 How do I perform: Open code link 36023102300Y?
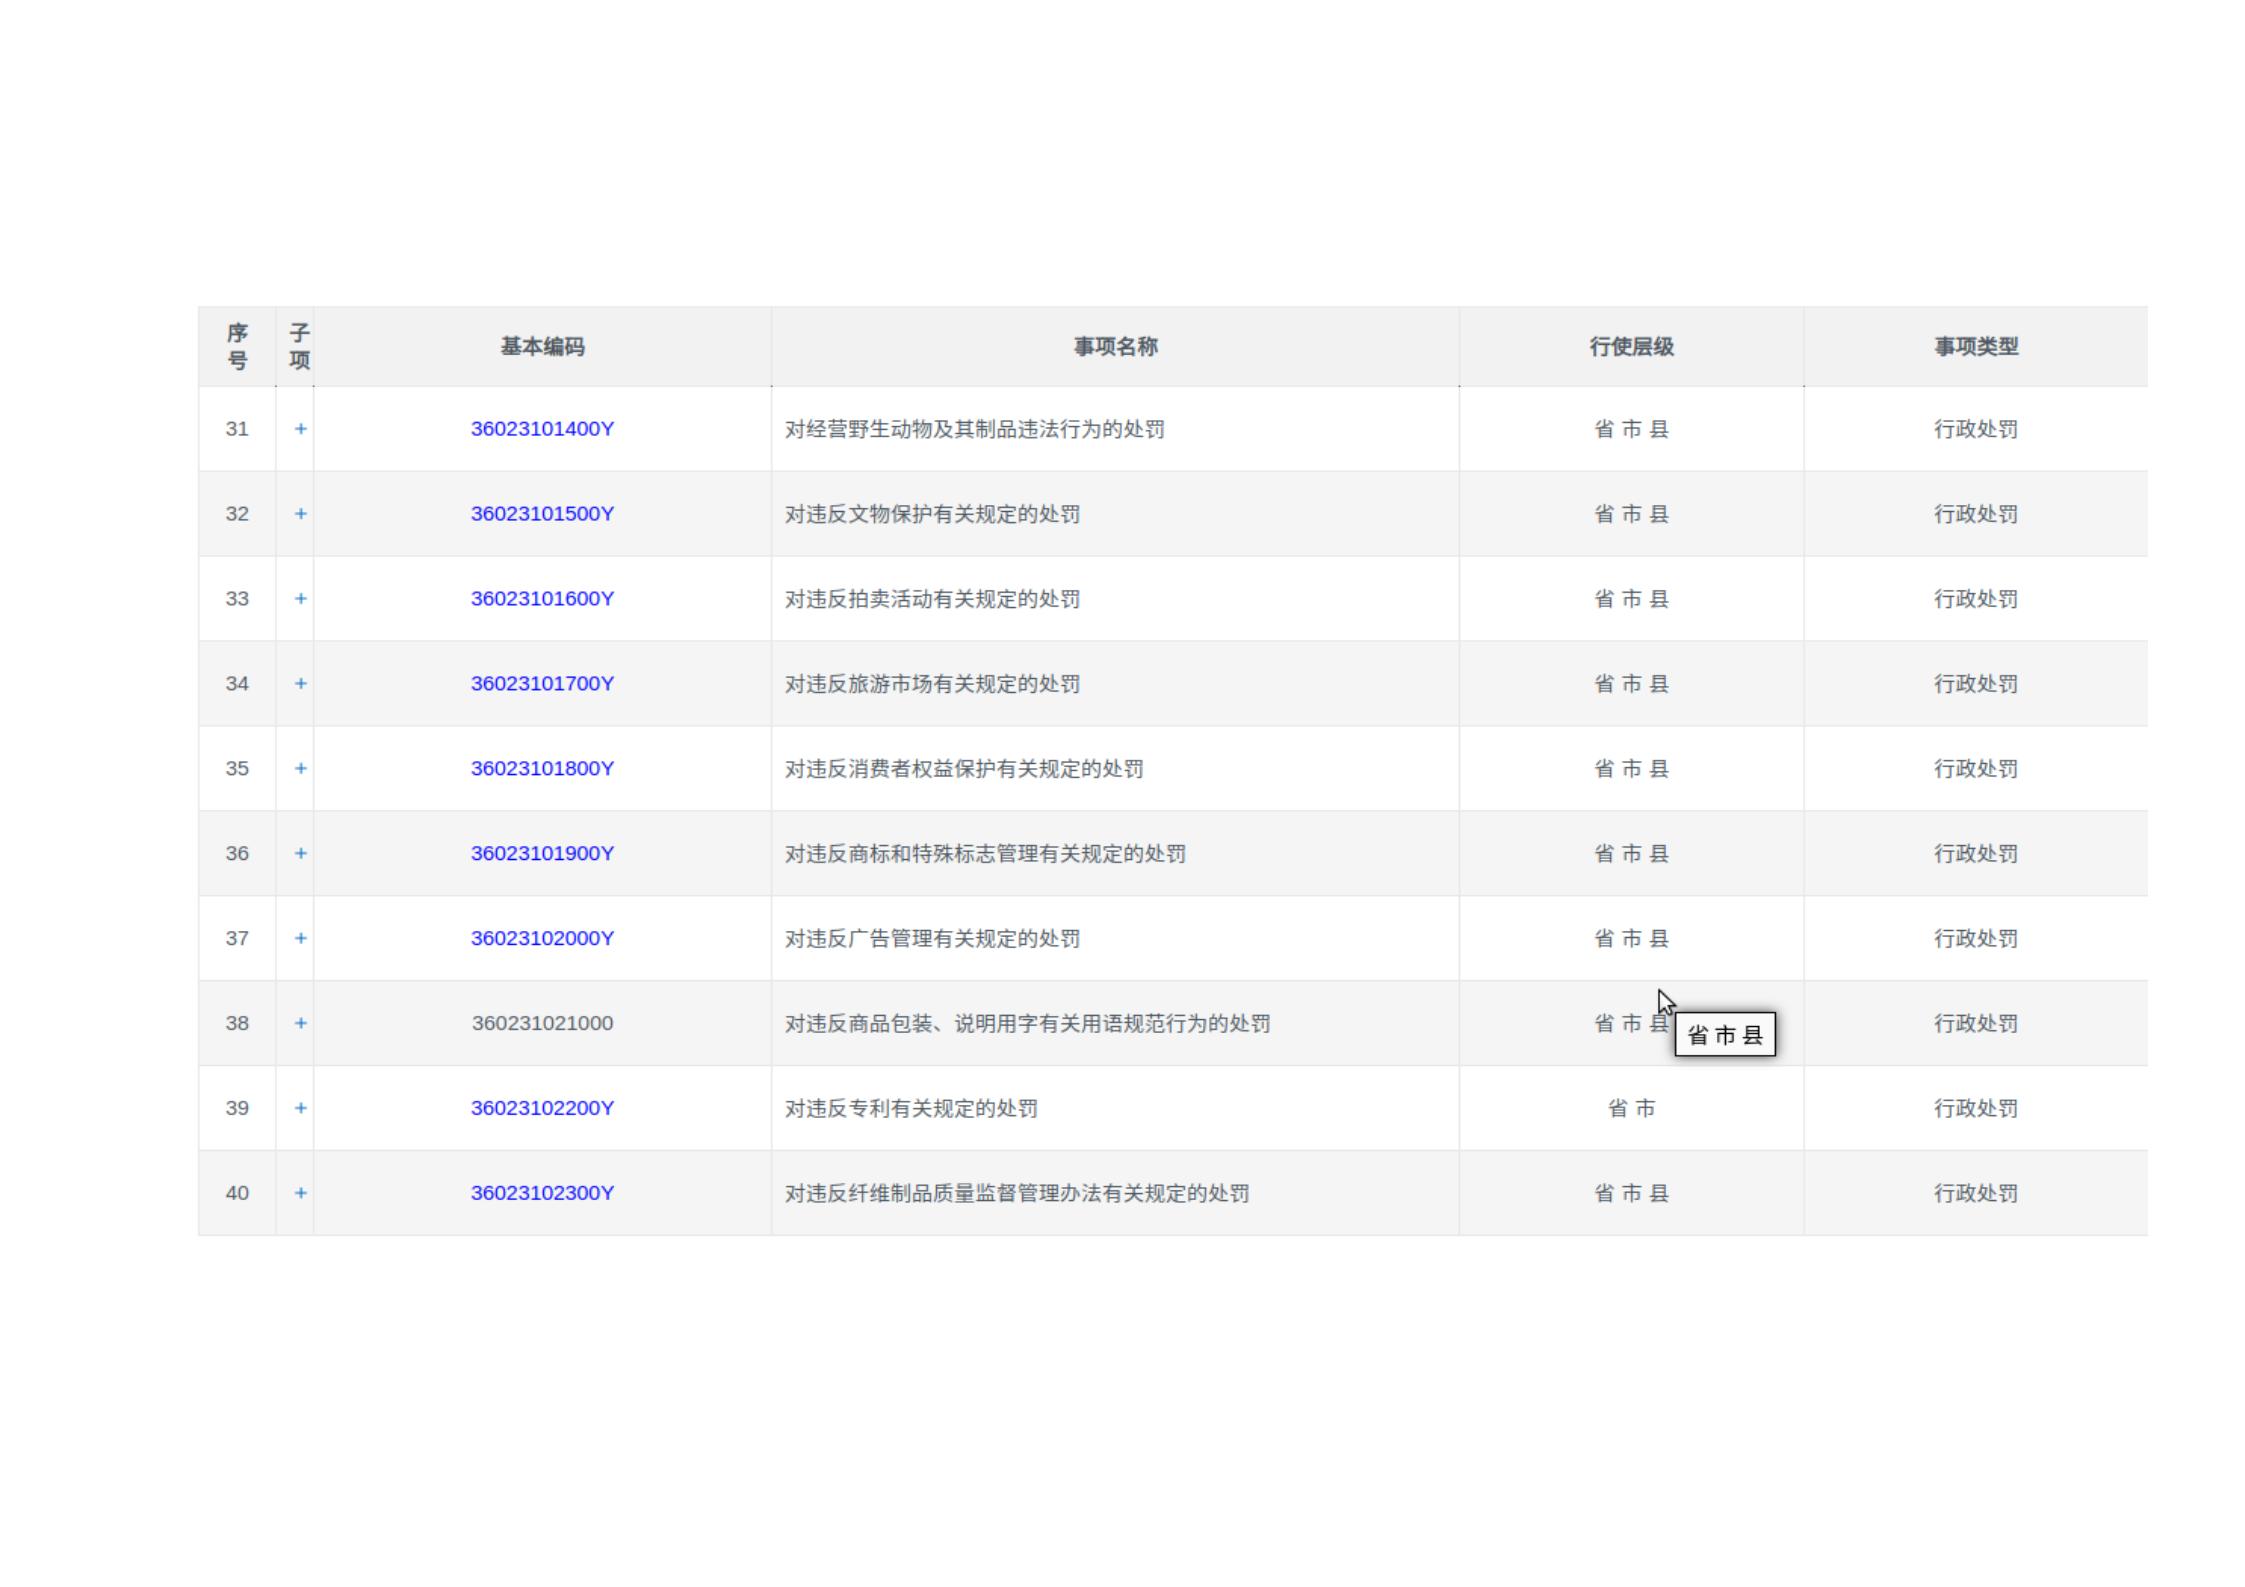pos(542,1194)
